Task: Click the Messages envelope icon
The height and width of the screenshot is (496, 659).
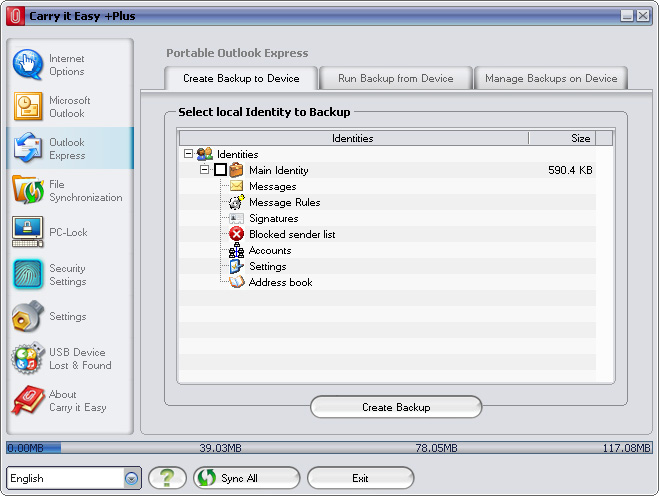Action: point(236,186)
